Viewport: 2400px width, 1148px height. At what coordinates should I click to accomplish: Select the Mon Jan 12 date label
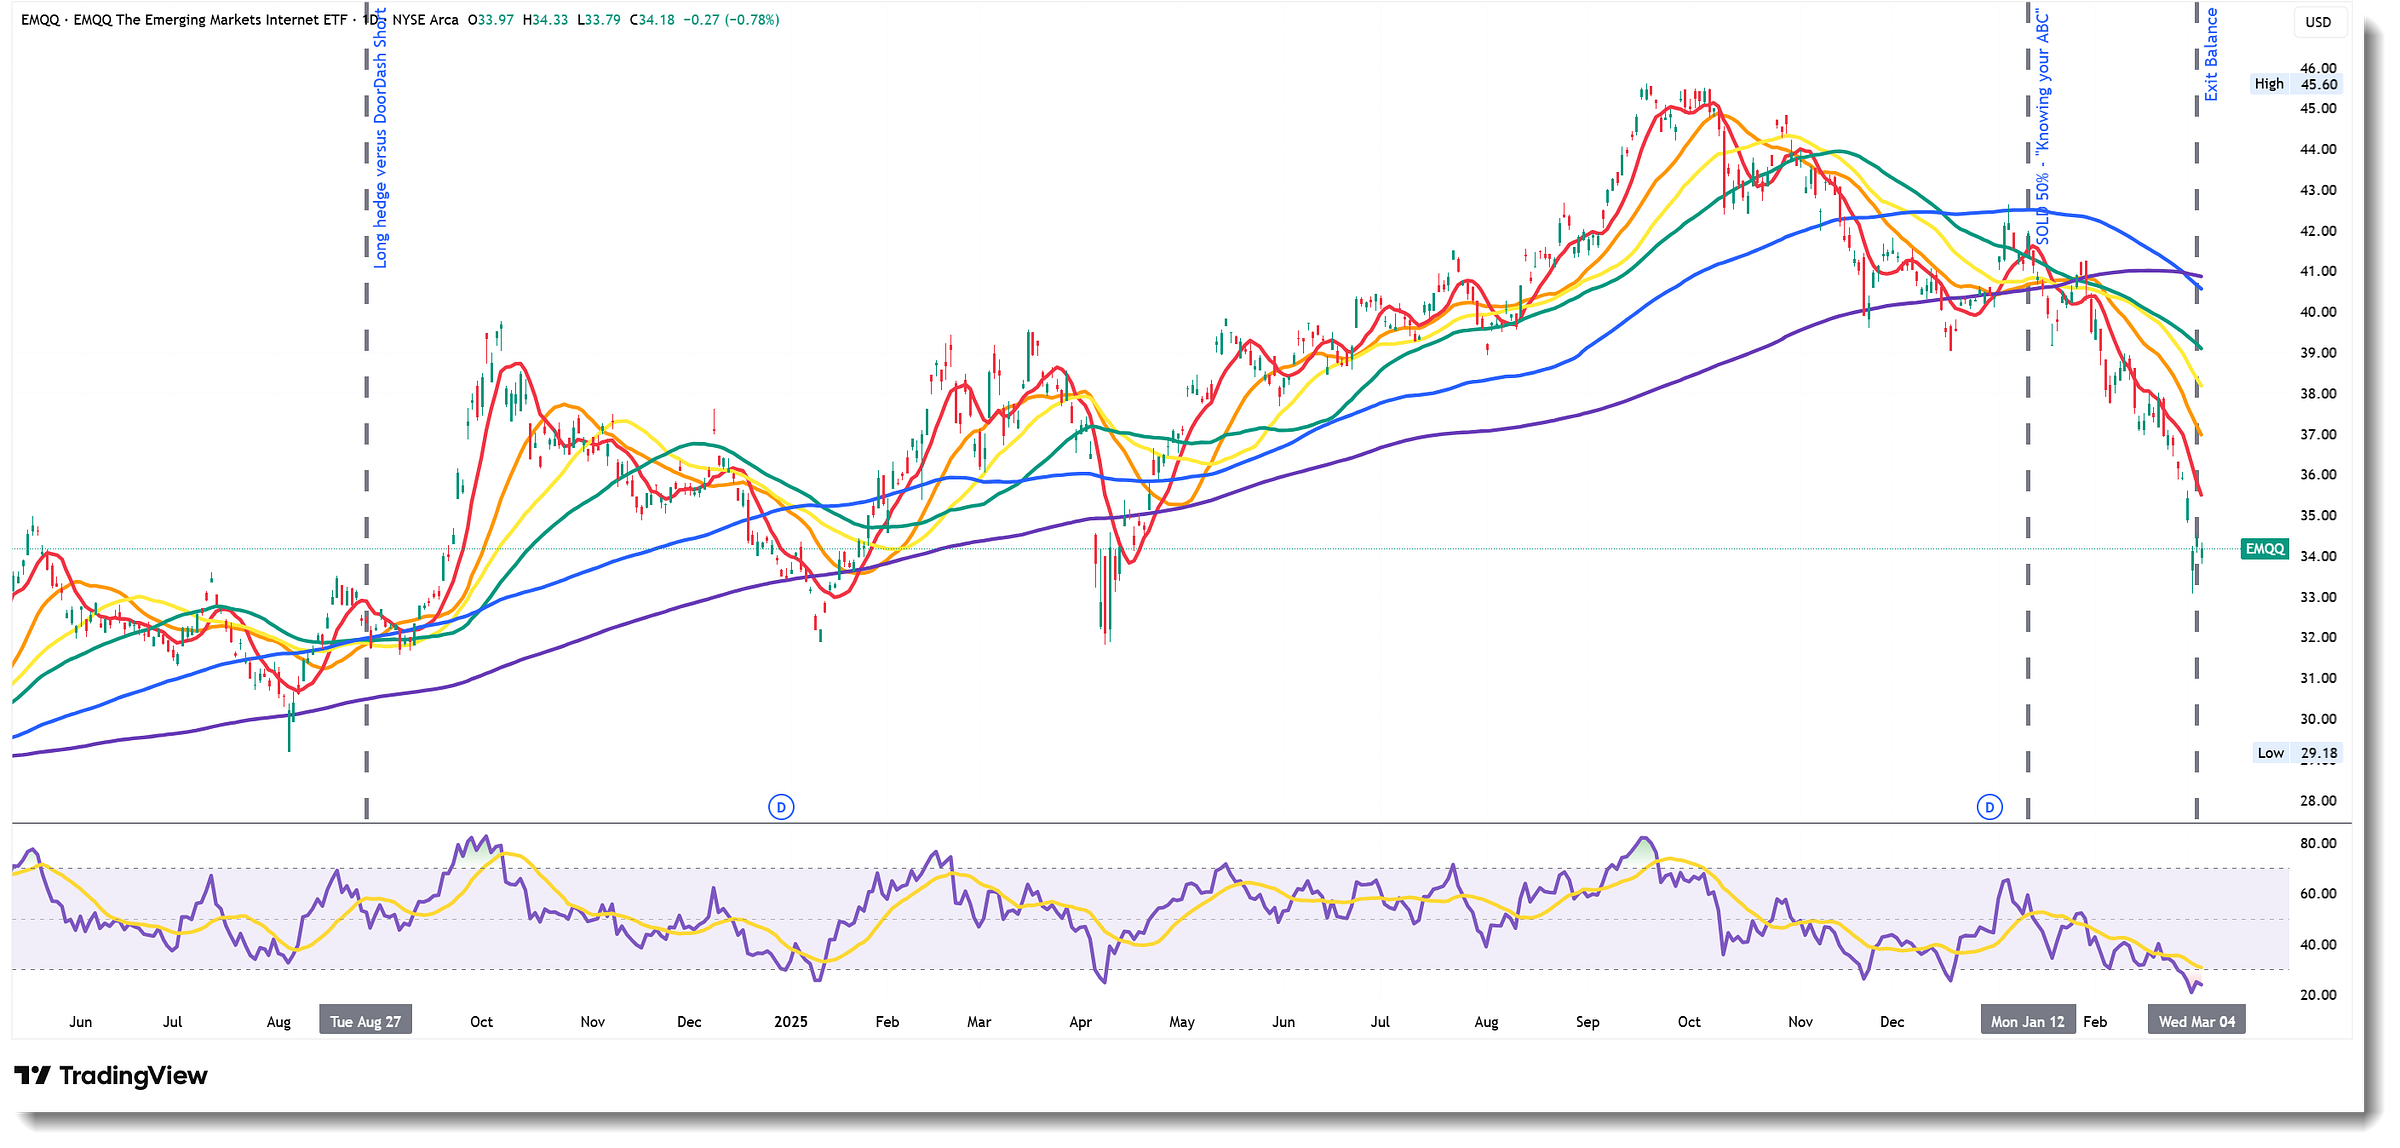coord(2027,1021)
